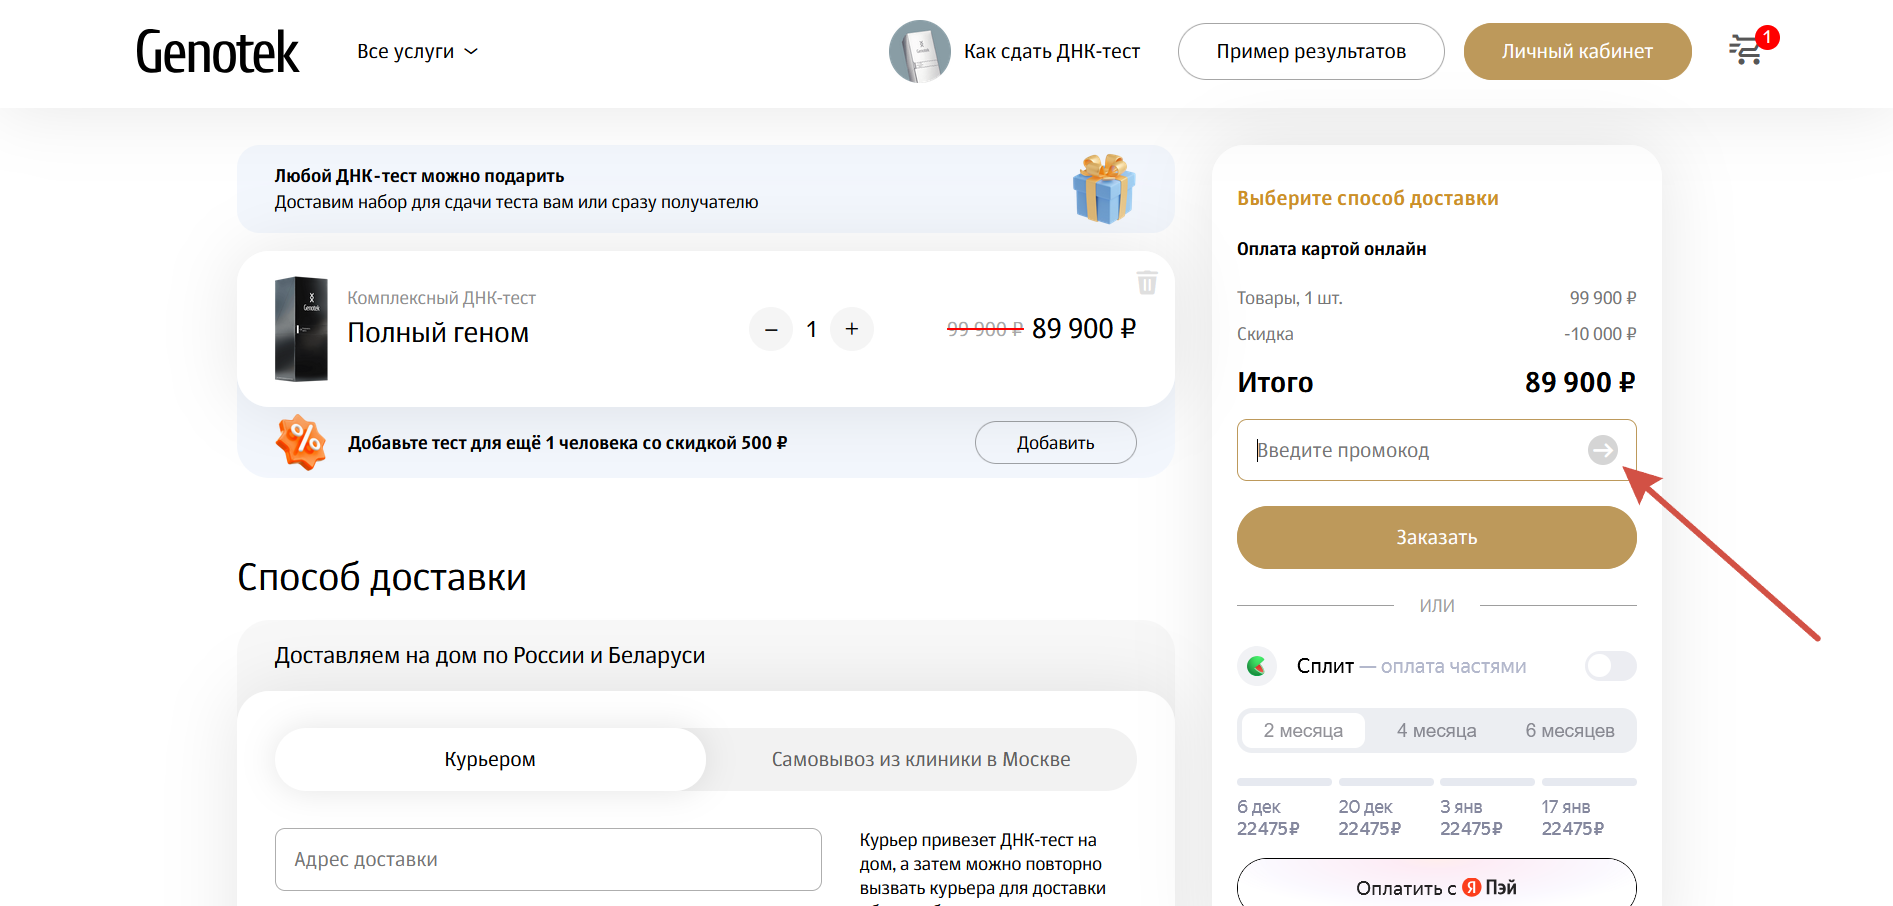1893x906 pixels.
Task: Click the 20 дек payment date
Action: point(1365,807)
